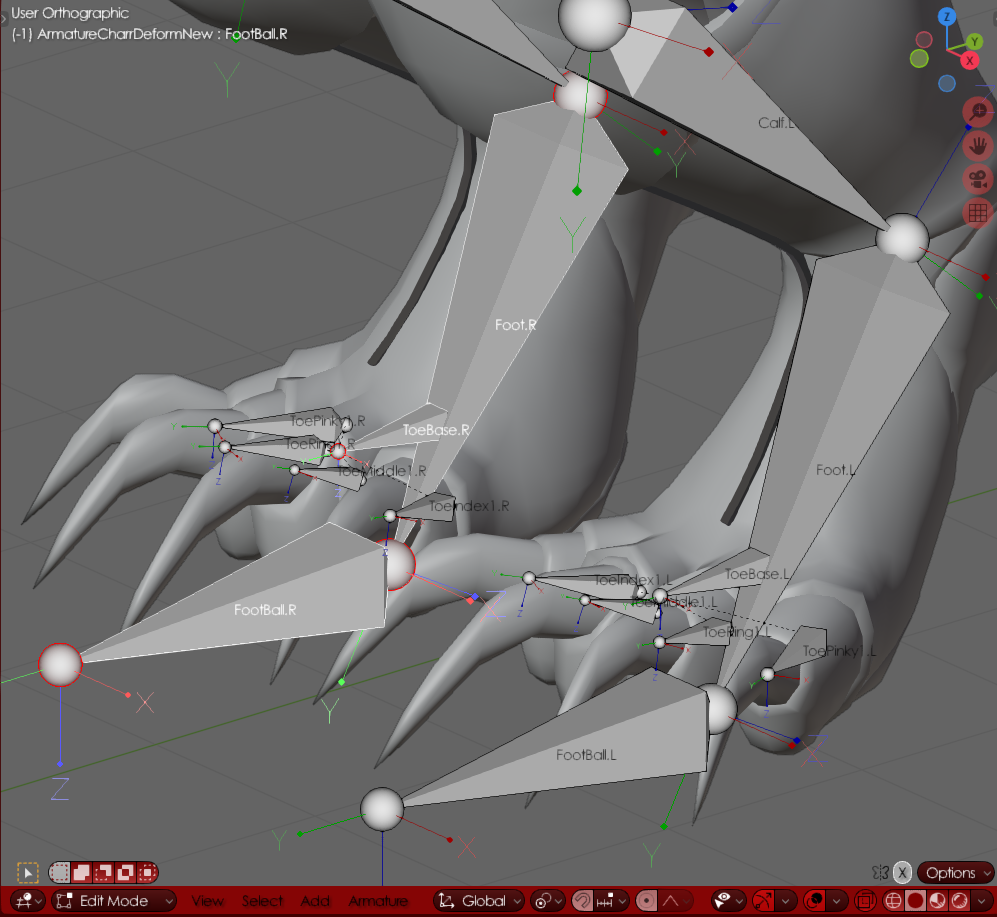This screenshot has height=917, width=997.
Task: Switch to material preview shading
Action: (937, 900)
